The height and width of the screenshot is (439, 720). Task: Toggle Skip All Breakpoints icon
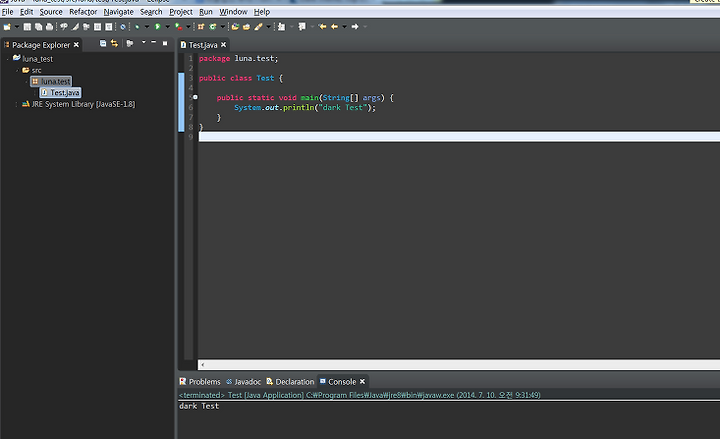(x=123, y=27)
